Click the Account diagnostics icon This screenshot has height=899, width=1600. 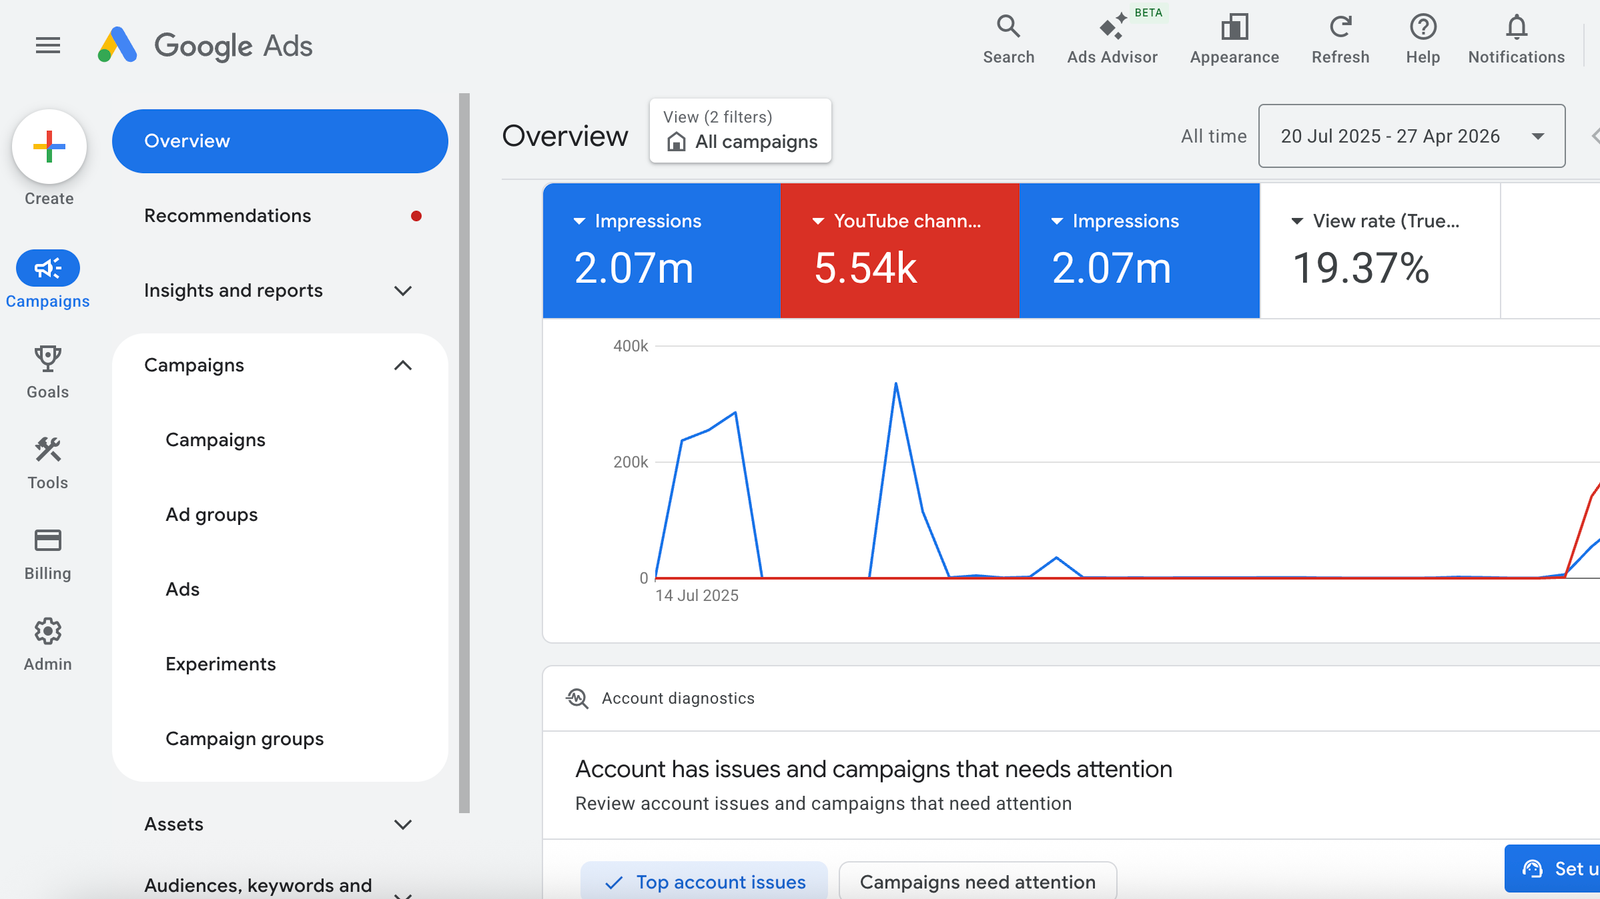point(577,698)
